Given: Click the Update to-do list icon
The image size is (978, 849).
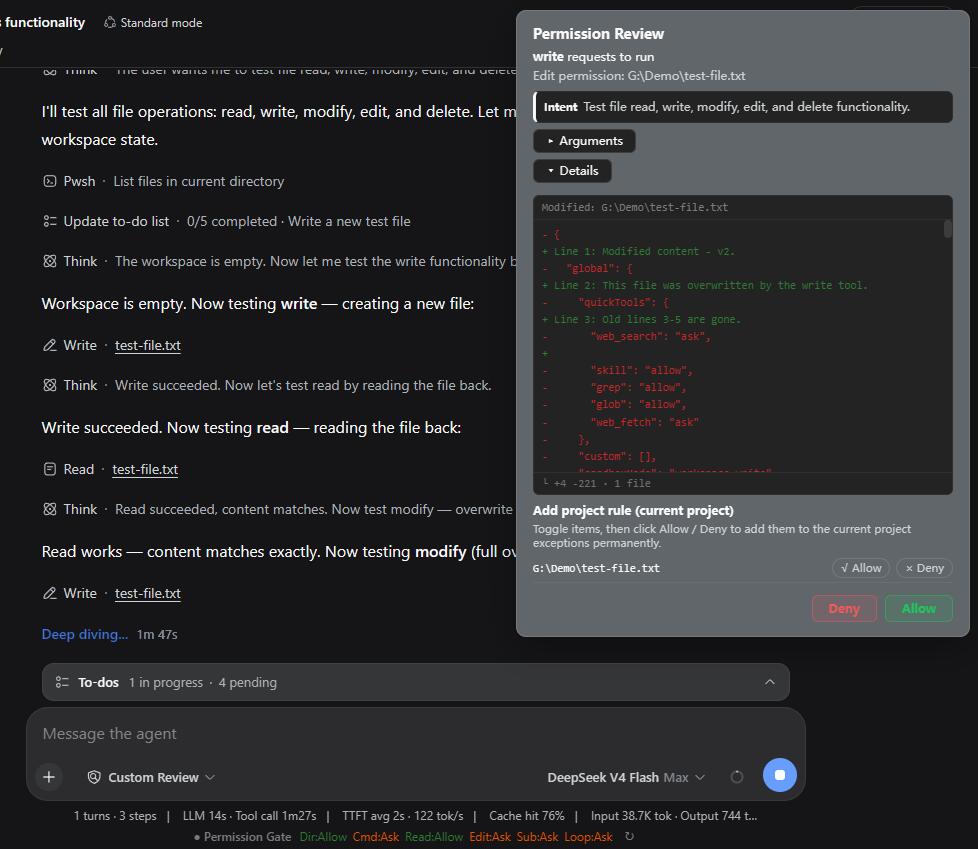Looking at the screenshot, I should tap(49, 221).
